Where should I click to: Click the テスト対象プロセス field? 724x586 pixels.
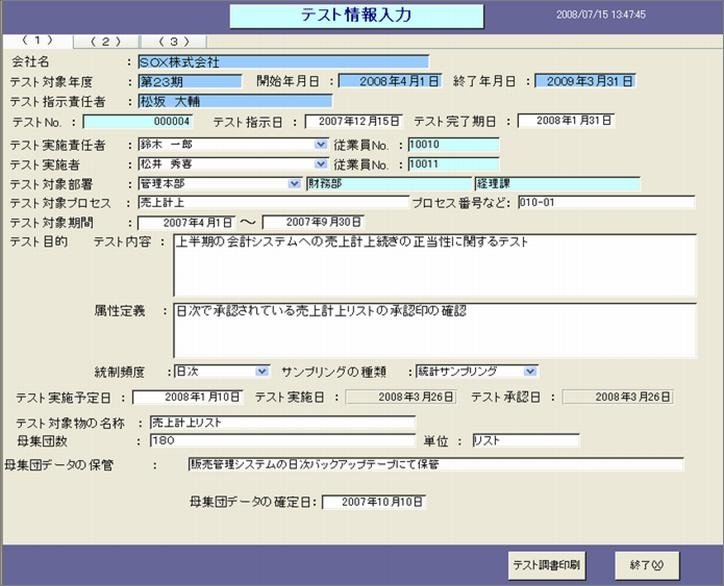pos(273,203)
